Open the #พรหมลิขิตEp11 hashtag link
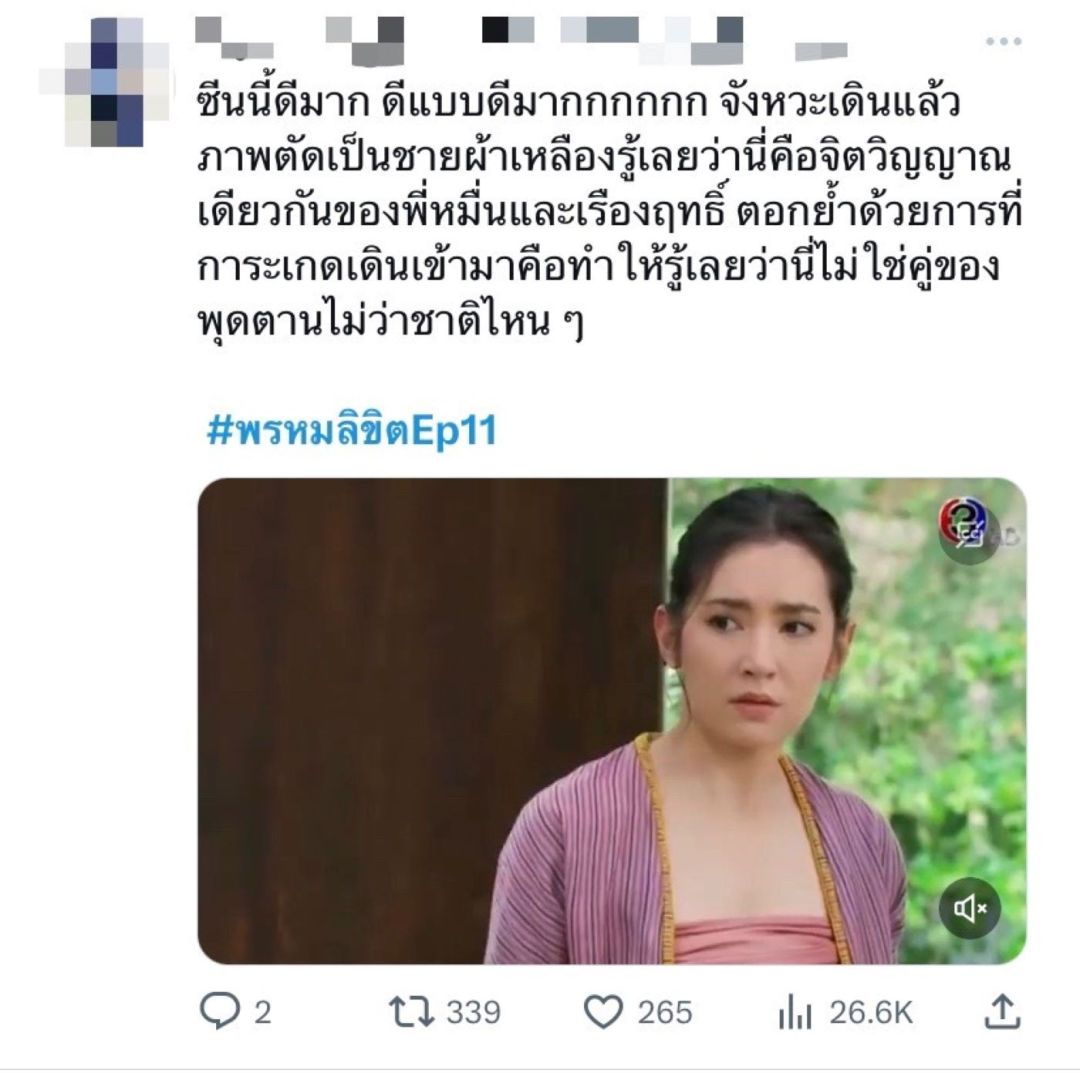Viewport: 1080px width, 1073px height. pyautogui.click(x=351, y=431)
